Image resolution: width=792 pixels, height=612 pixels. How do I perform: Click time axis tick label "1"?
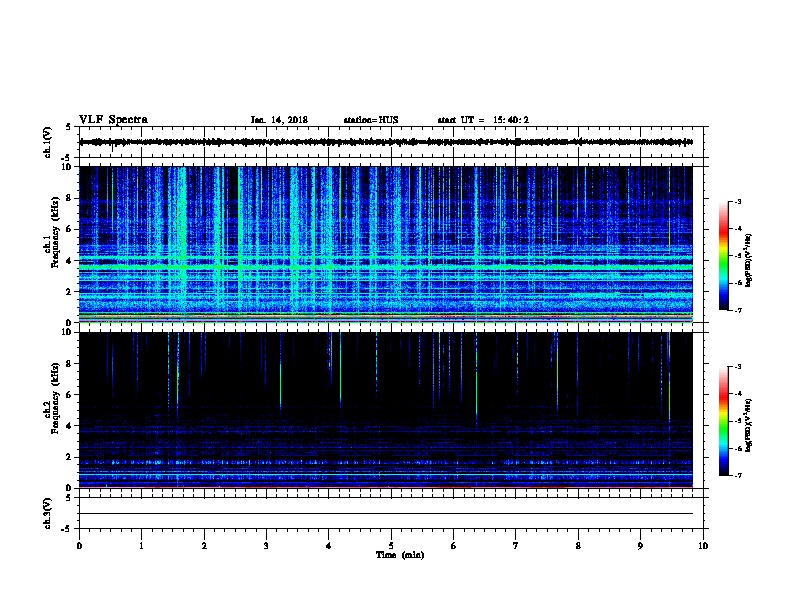[141, 546]
